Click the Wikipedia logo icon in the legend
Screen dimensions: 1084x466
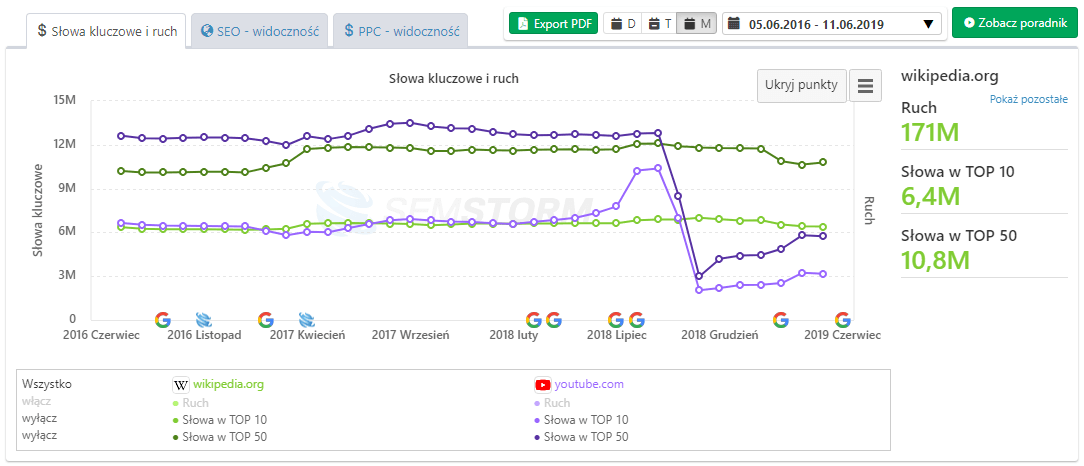click(x=181, y=384)
